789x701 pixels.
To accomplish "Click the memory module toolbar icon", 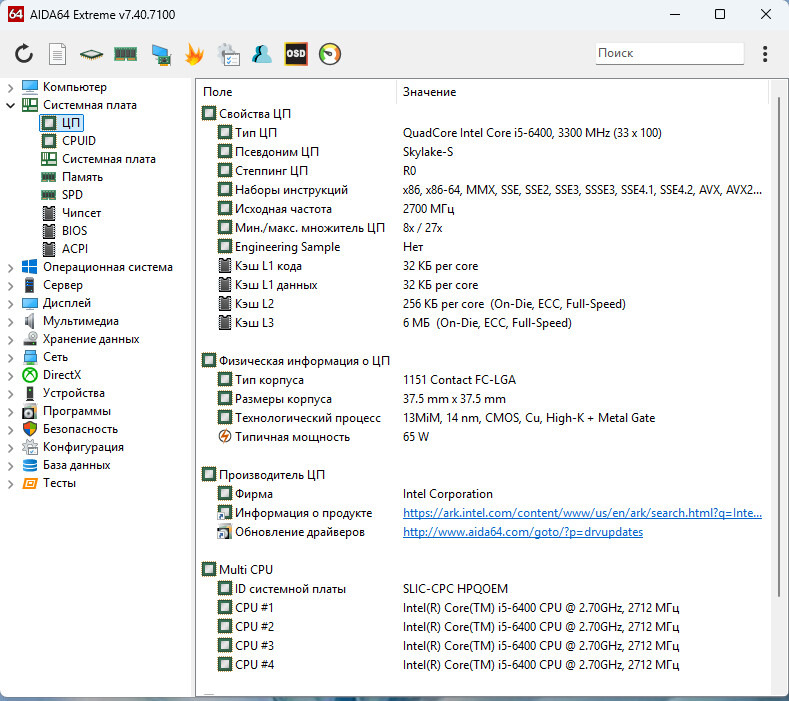I will [125, 54].
